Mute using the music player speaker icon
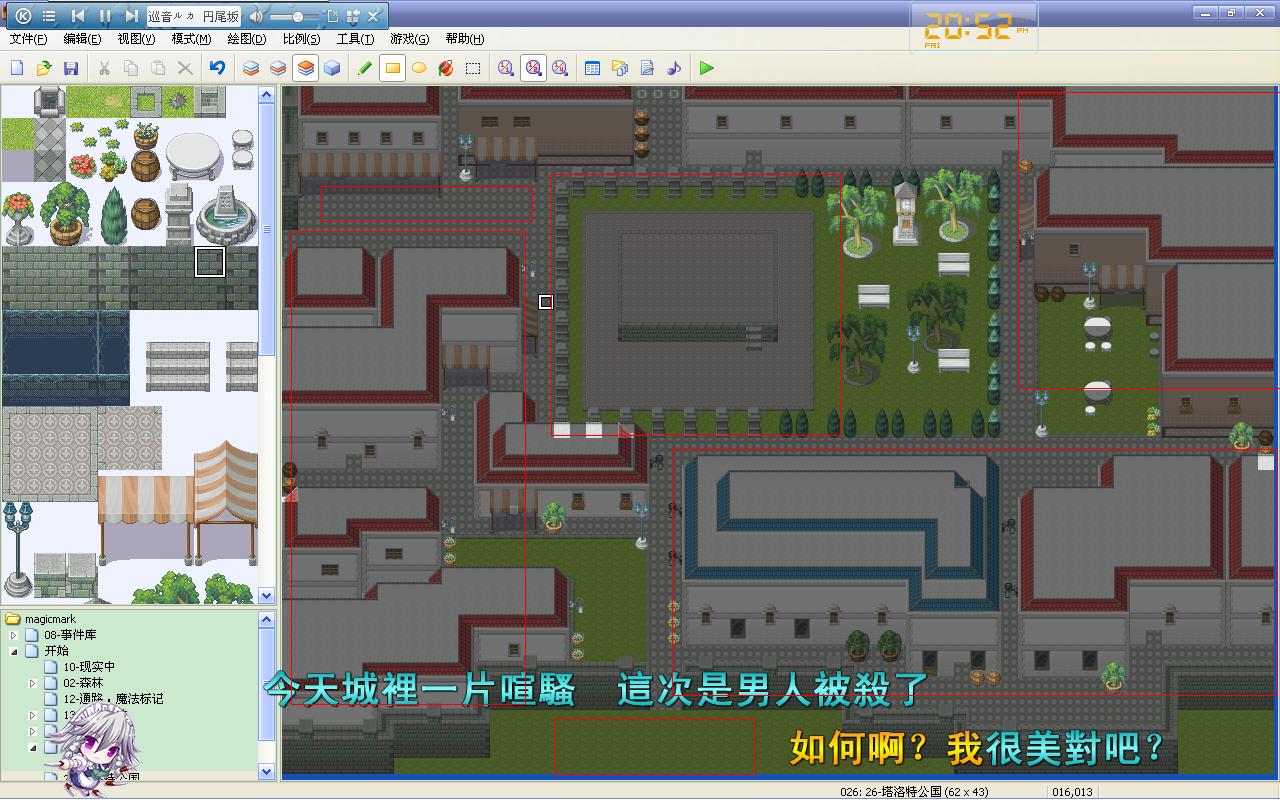 click(256, 17)
